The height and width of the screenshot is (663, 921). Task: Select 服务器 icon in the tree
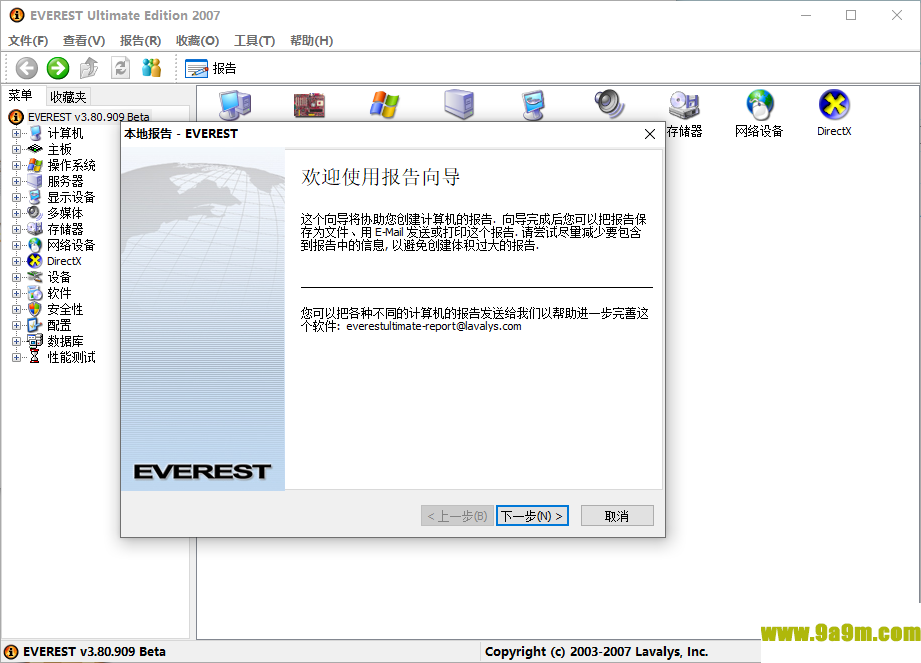(x=35, y=181)
